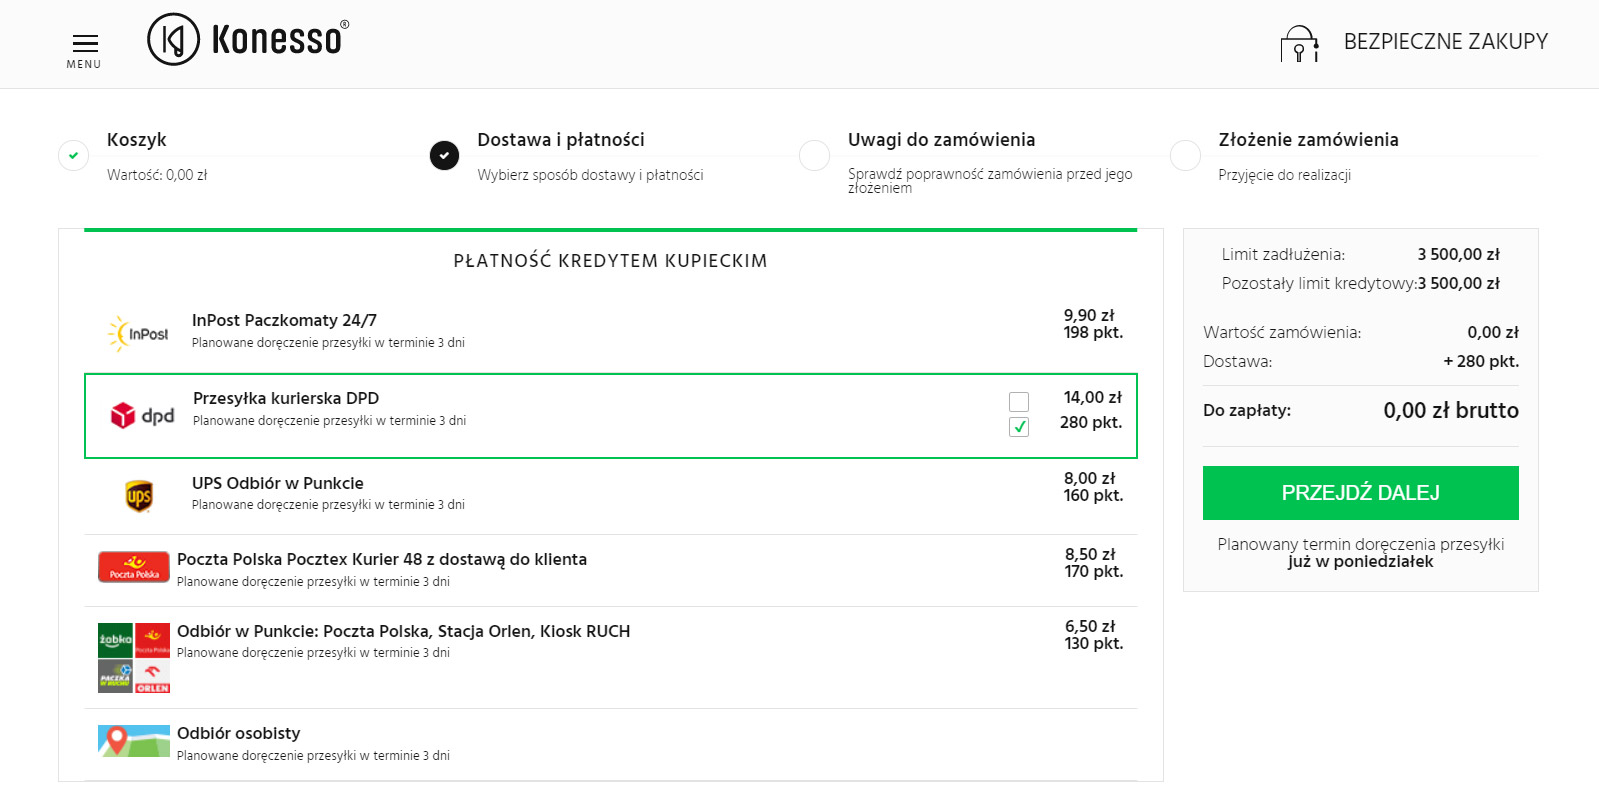Pick Poczta Polska Pocztex Kurier 48 delivery
This screenshot has width=1599, height=802.
point(381,559)
